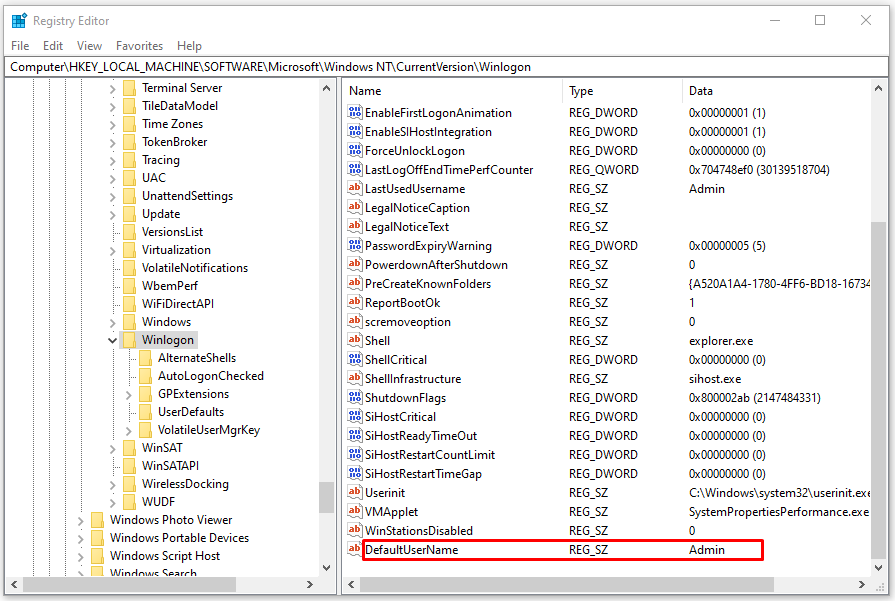This screenshot has width=895, height=601.
Task: Click the registry path address bar
Action: (x=446, y=67)
